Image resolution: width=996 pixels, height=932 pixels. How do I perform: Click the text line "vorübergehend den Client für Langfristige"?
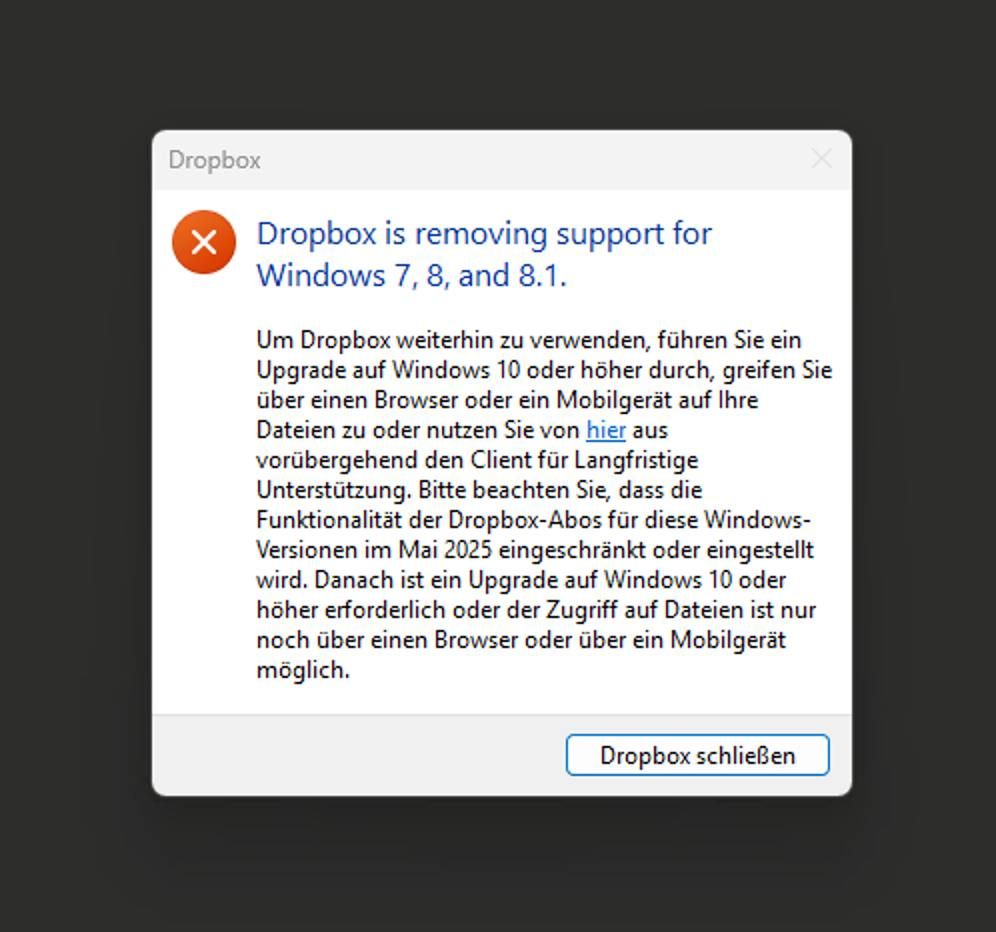point(477,459)
